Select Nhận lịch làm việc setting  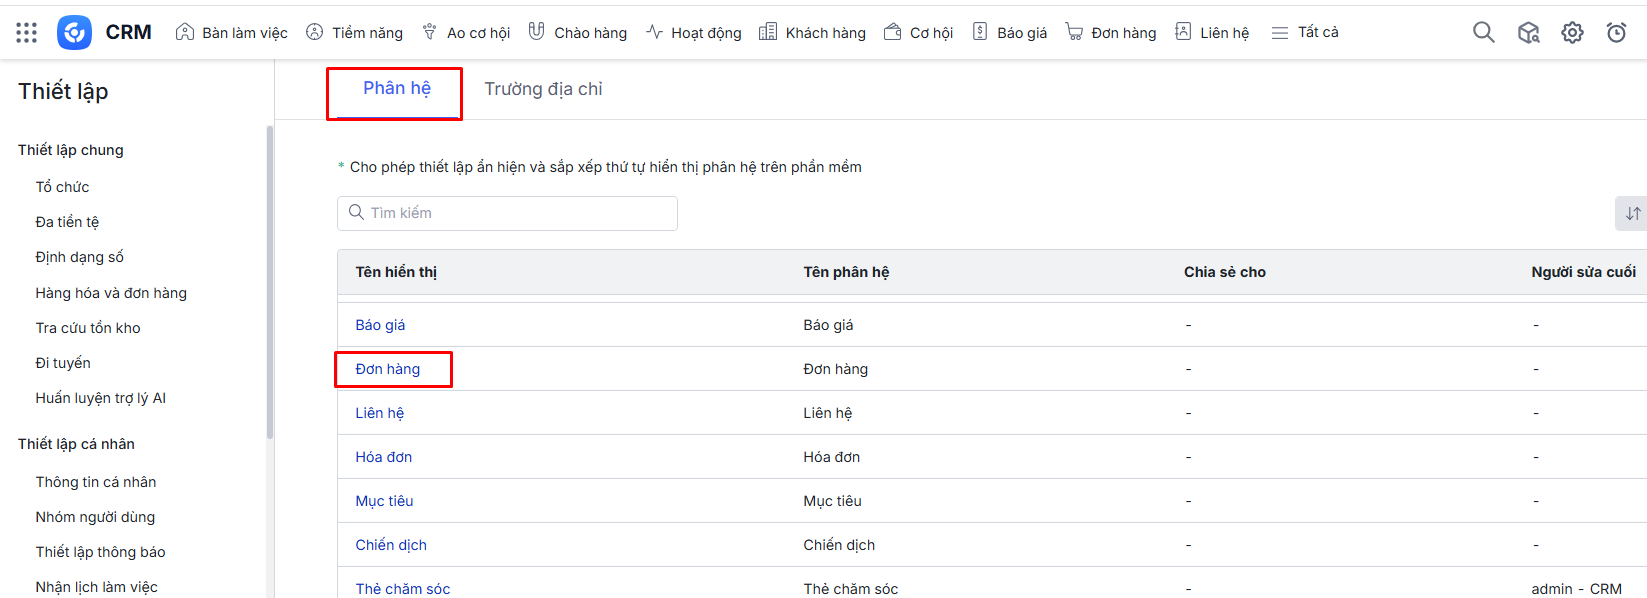tap(97, 587)
